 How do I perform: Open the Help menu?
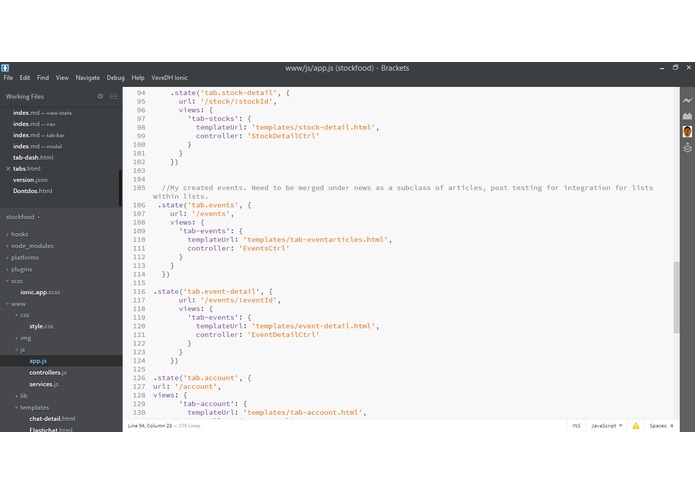click(x=138, y=78)
